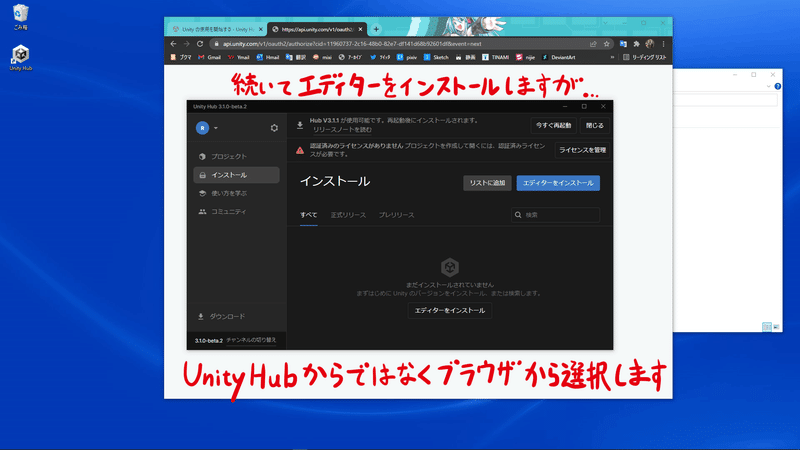Open 翻訳 bookmark
800x450 pixels.
click(295, 57)
